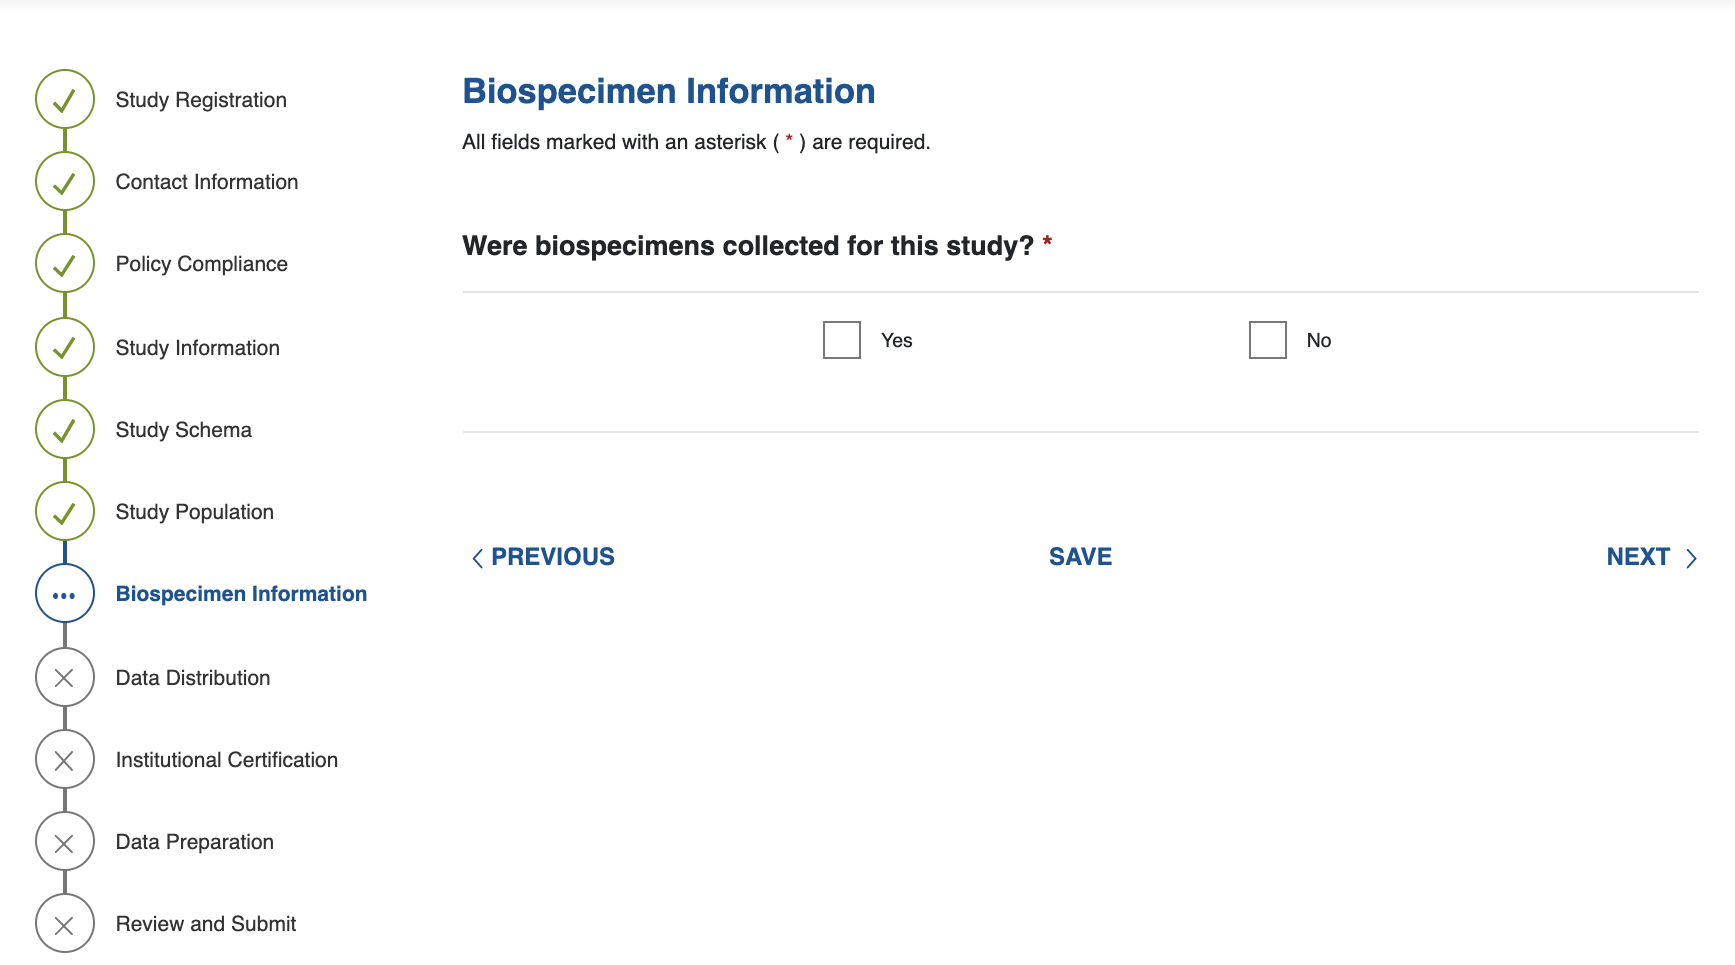Image resolution: width=1735 pixels, height=965 pixels.
Task: Check the Yes biospecimens checkbox
Action: point(842,340)
